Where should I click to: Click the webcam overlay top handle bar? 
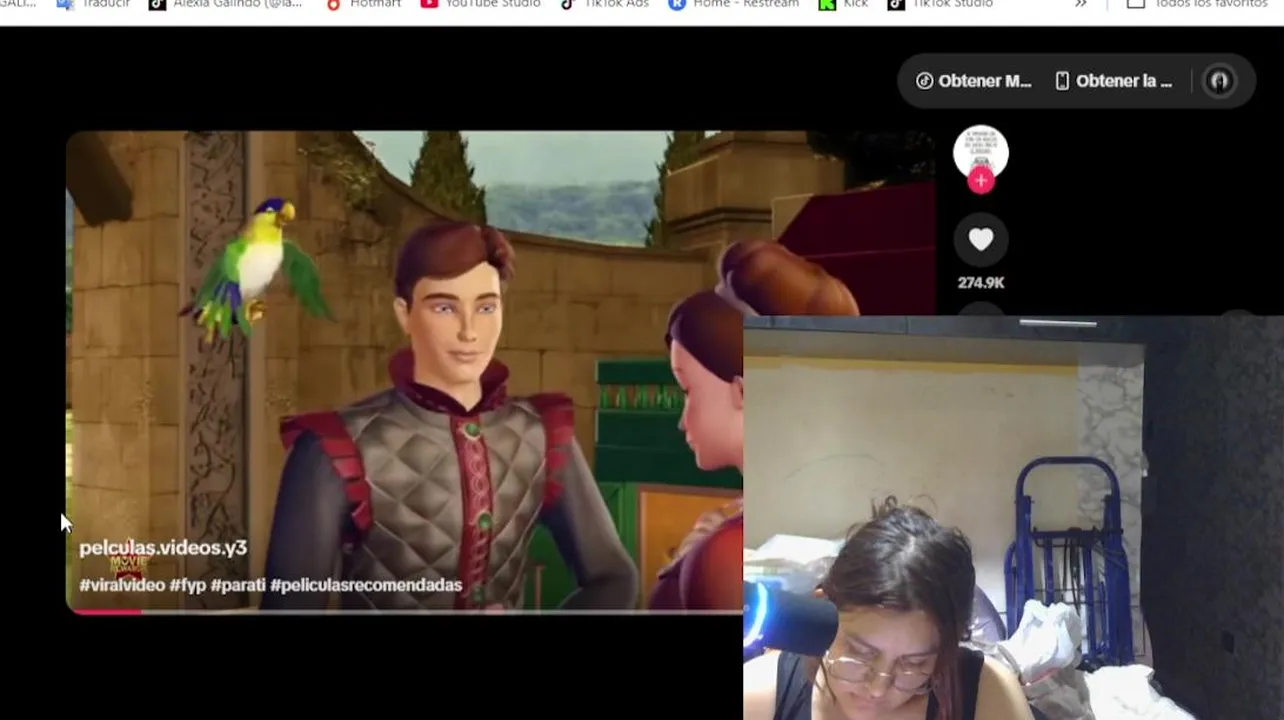pyautogui.click(x=1057, y=323)
